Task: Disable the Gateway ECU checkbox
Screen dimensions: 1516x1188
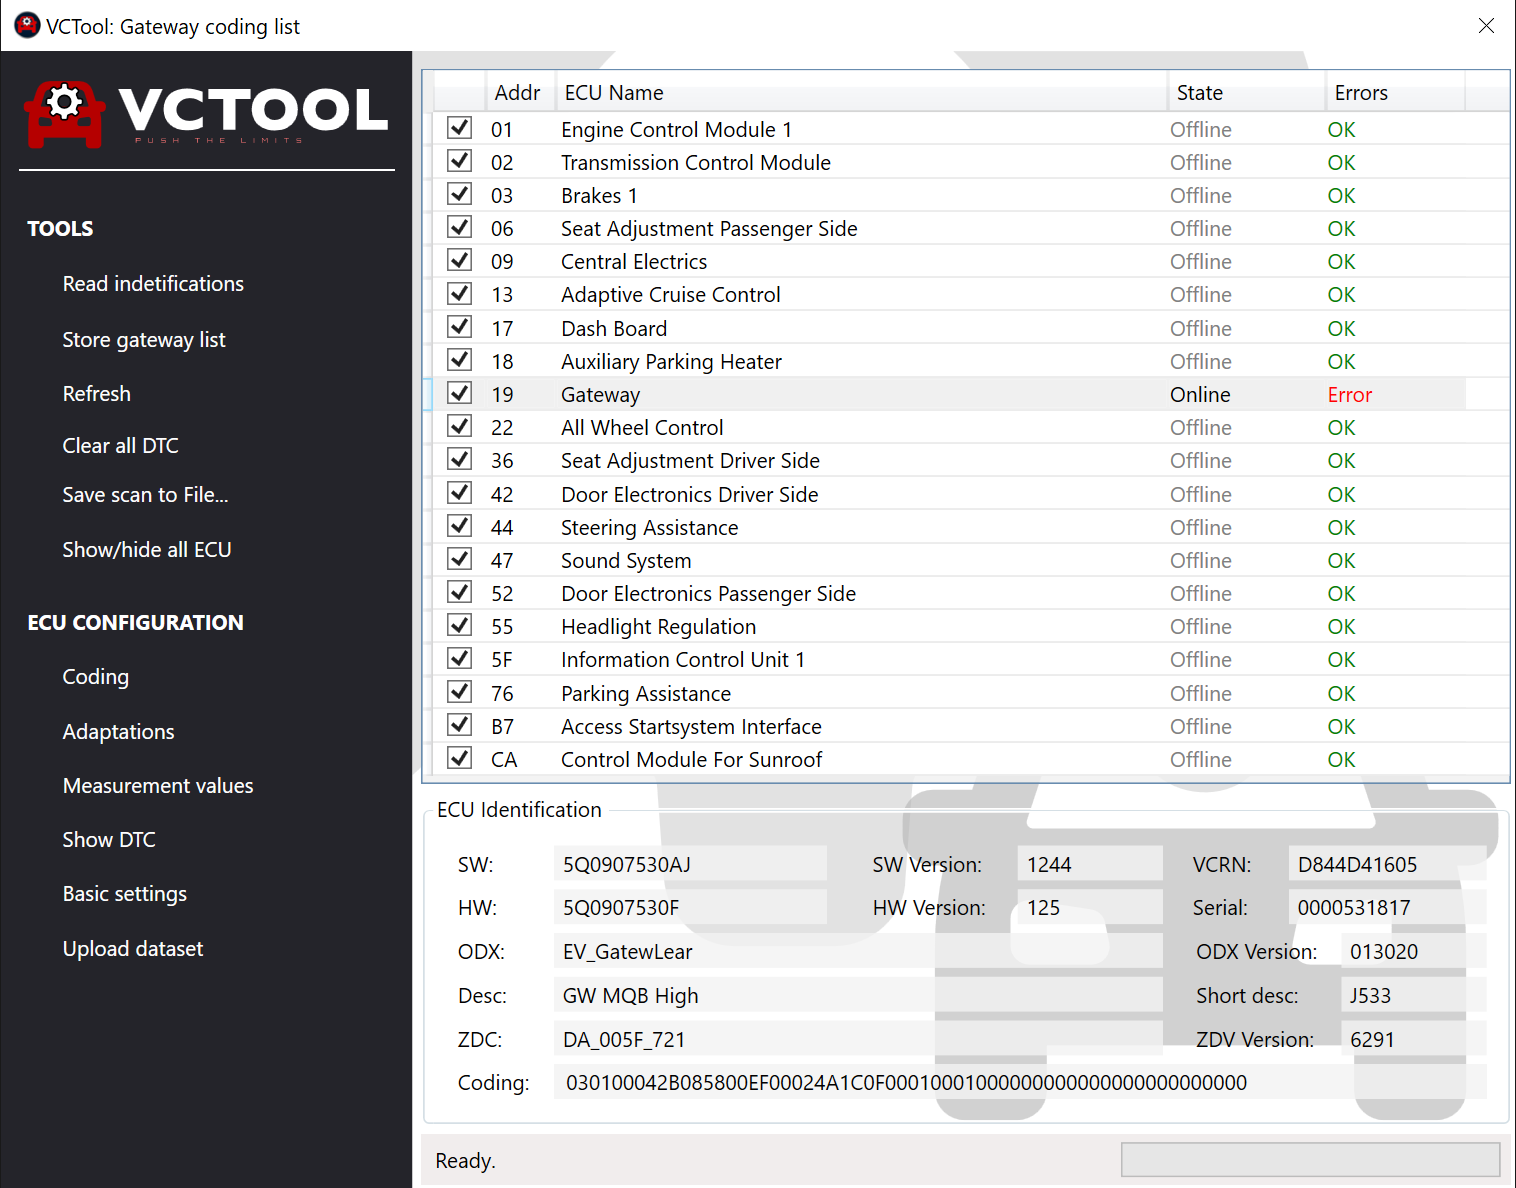Action: pos(459,393)
